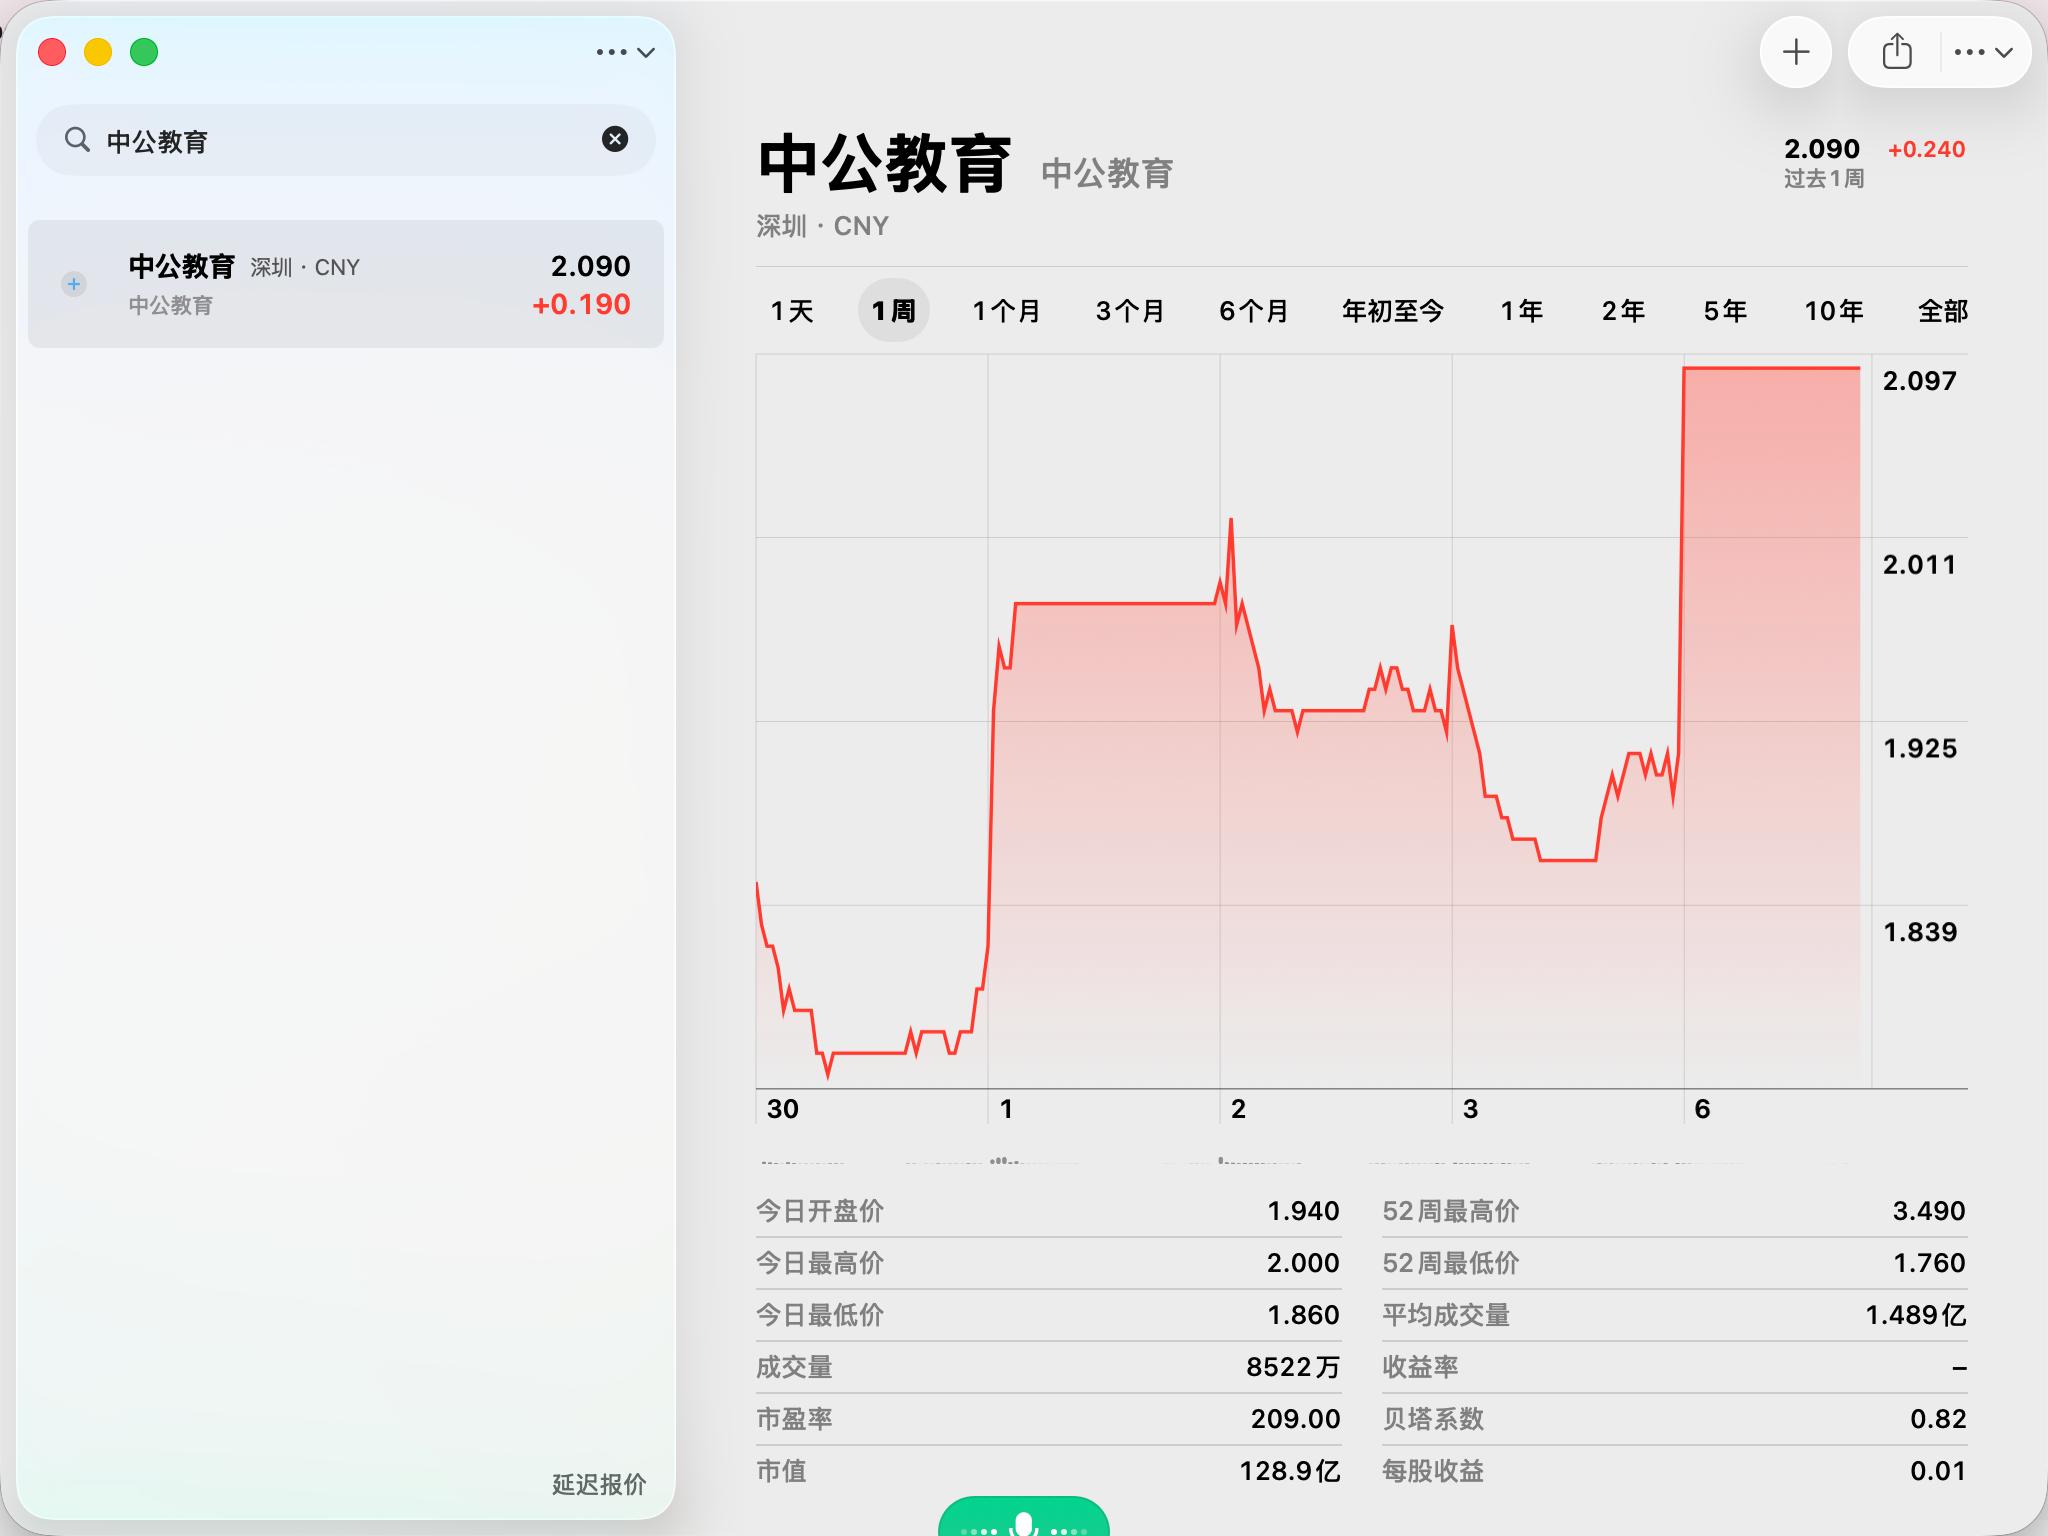Clear the search field with the X icon
Viewport: 2048px width, 1536px height.
[x=615, y=139]
